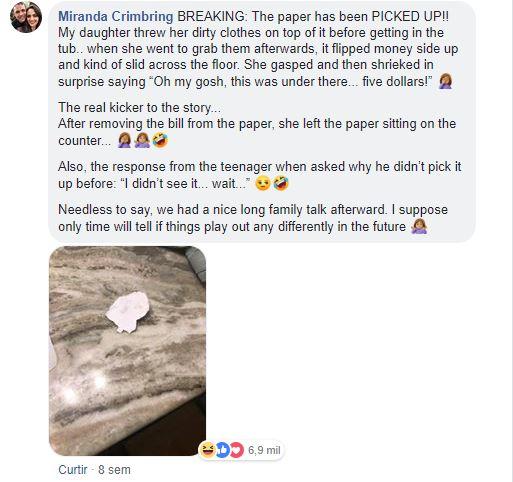This screenshot has height=482, width=513.
Task: Open the 8 sem timestamp link
Action: pos(114,470)
